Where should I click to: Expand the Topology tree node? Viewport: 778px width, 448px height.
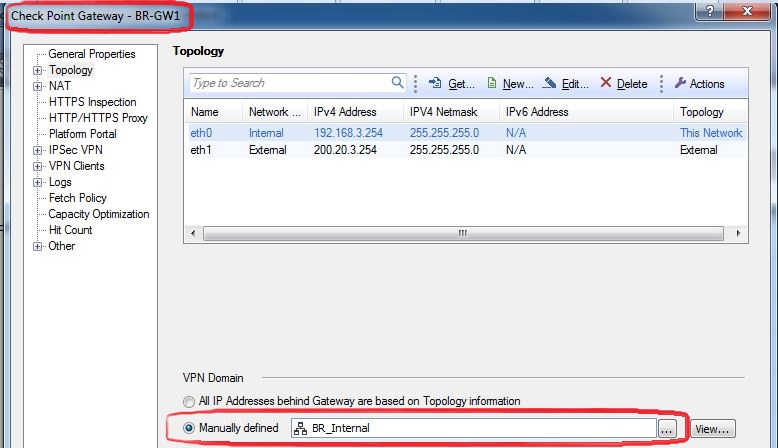point(38,70)
